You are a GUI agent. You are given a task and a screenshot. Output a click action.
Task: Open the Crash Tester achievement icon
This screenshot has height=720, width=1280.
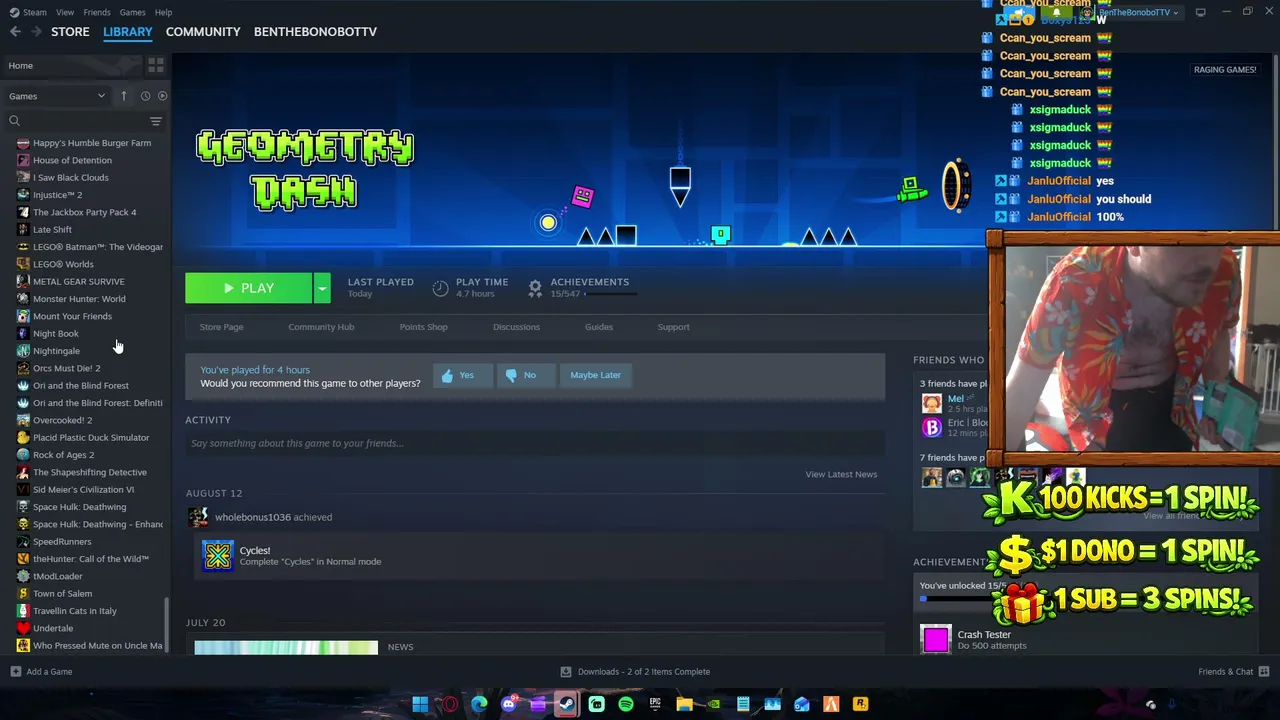(936, 639)
